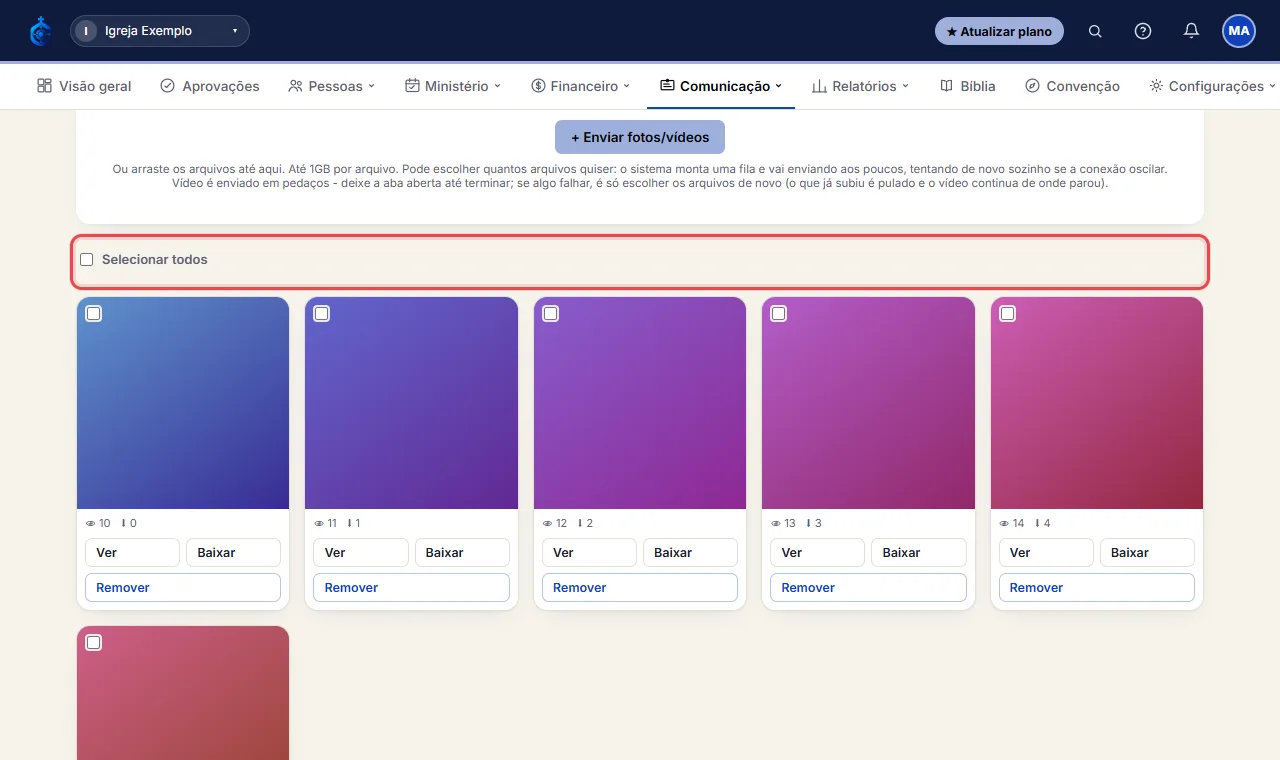
Task: Expand the Pessoas menu
Action: click(x=331, y=86)
